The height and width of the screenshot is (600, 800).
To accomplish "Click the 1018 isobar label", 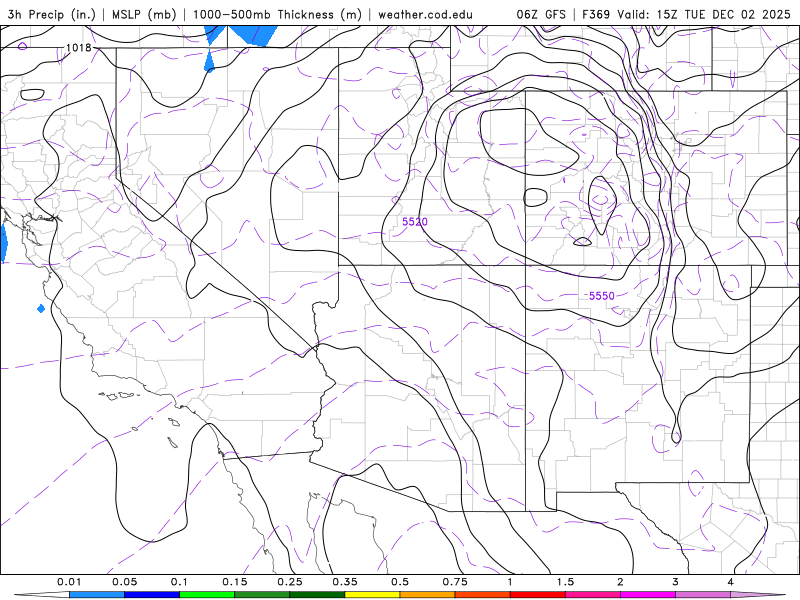I will click(x=79, y=47).
